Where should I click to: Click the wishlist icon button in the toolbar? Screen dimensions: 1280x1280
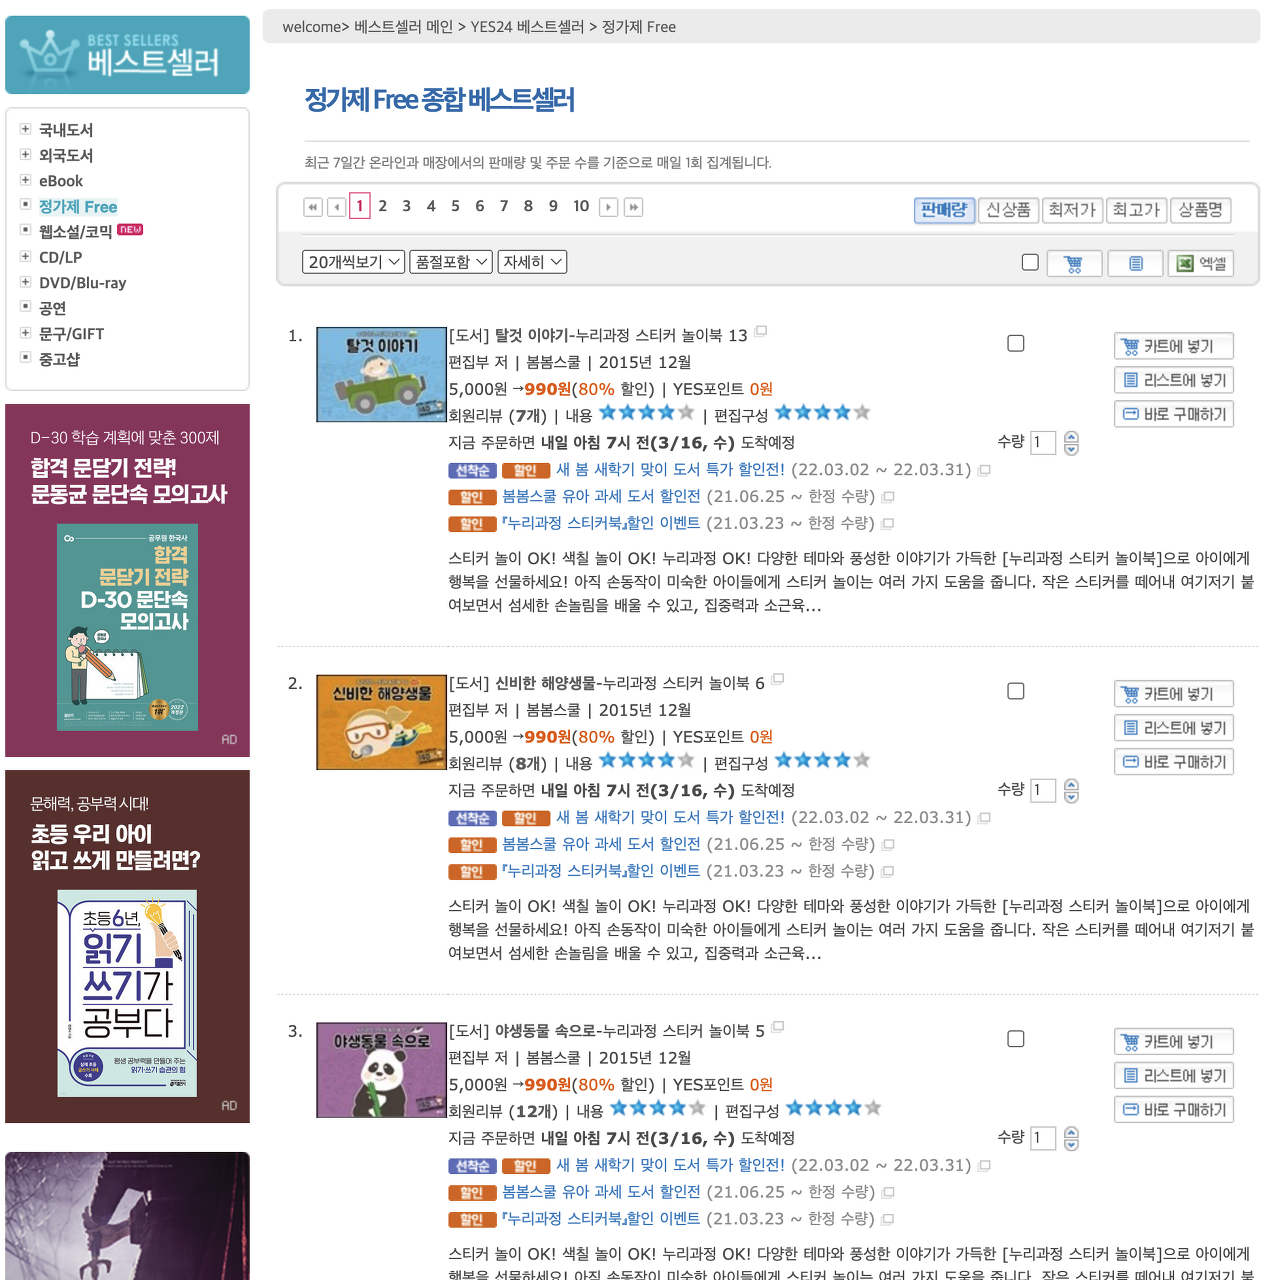tap(1136, 264)
